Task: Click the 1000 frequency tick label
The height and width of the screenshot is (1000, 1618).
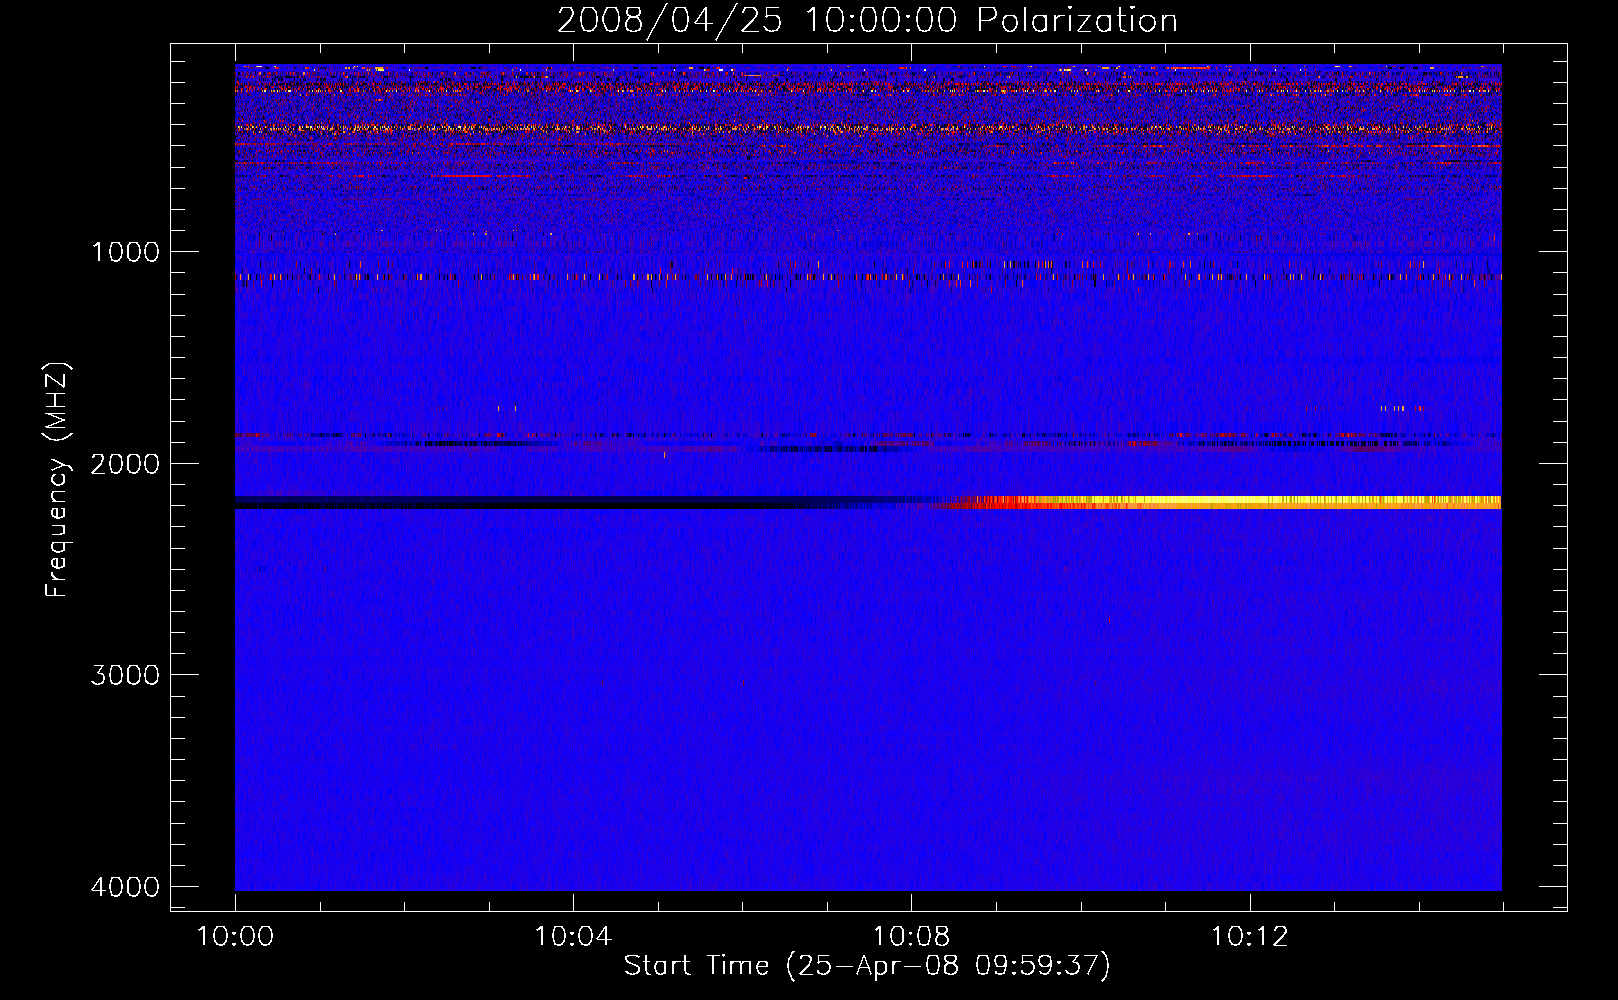Action: (x=125, y=252)
